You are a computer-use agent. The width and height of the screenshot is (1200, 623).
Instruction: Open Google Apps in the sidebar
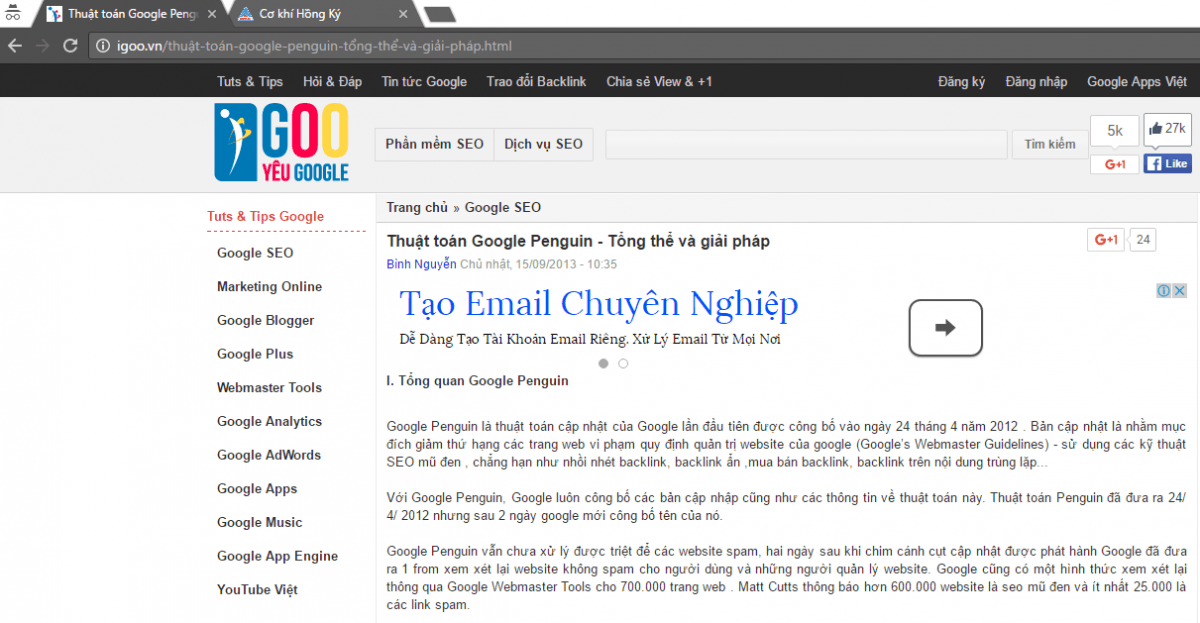point(257,489)
